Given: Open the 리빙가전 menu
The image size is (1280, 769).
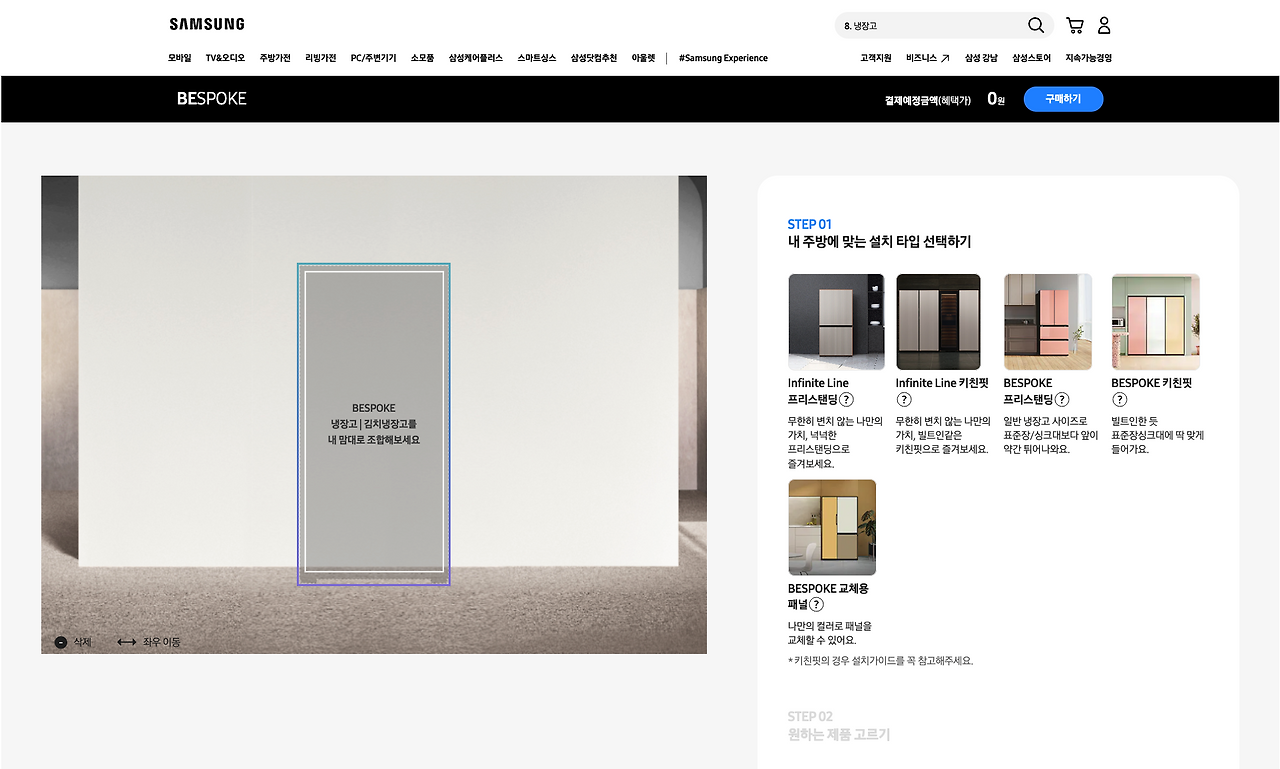Looking at the screenshot, I should 321,58.
